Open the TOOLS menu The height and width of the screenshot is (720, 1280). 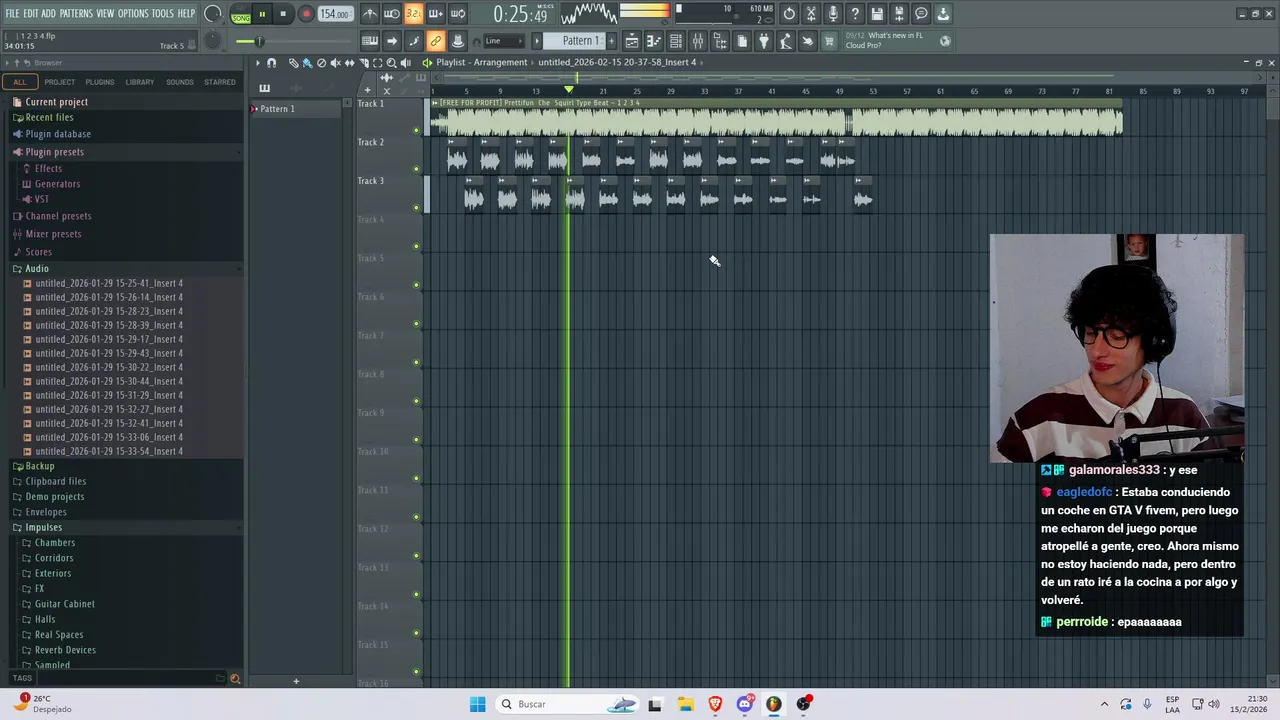tap(162, 13)
